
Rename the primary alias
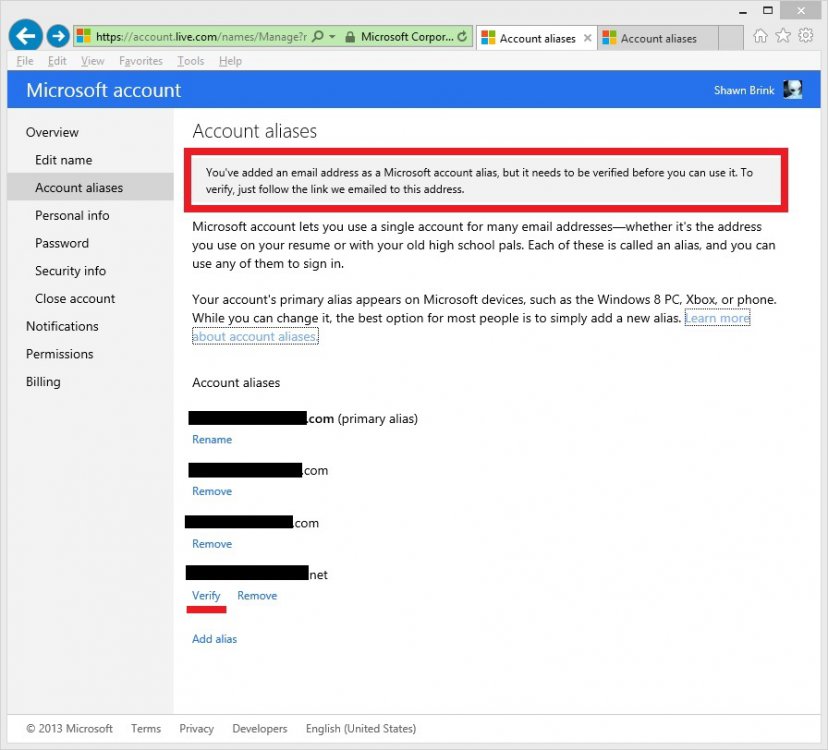point(211,439)
